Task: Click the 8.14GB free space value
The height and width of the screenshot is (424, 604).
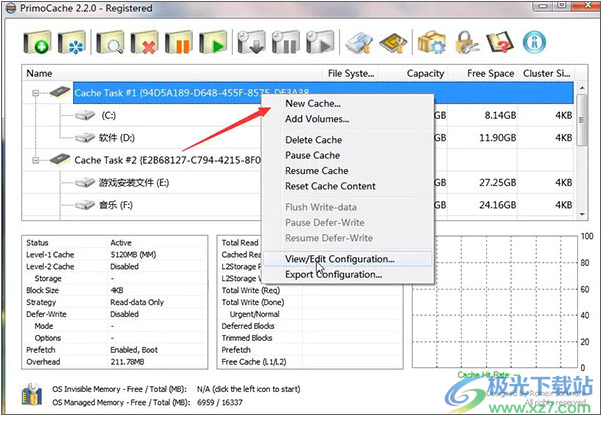Action: coord(500,115)
